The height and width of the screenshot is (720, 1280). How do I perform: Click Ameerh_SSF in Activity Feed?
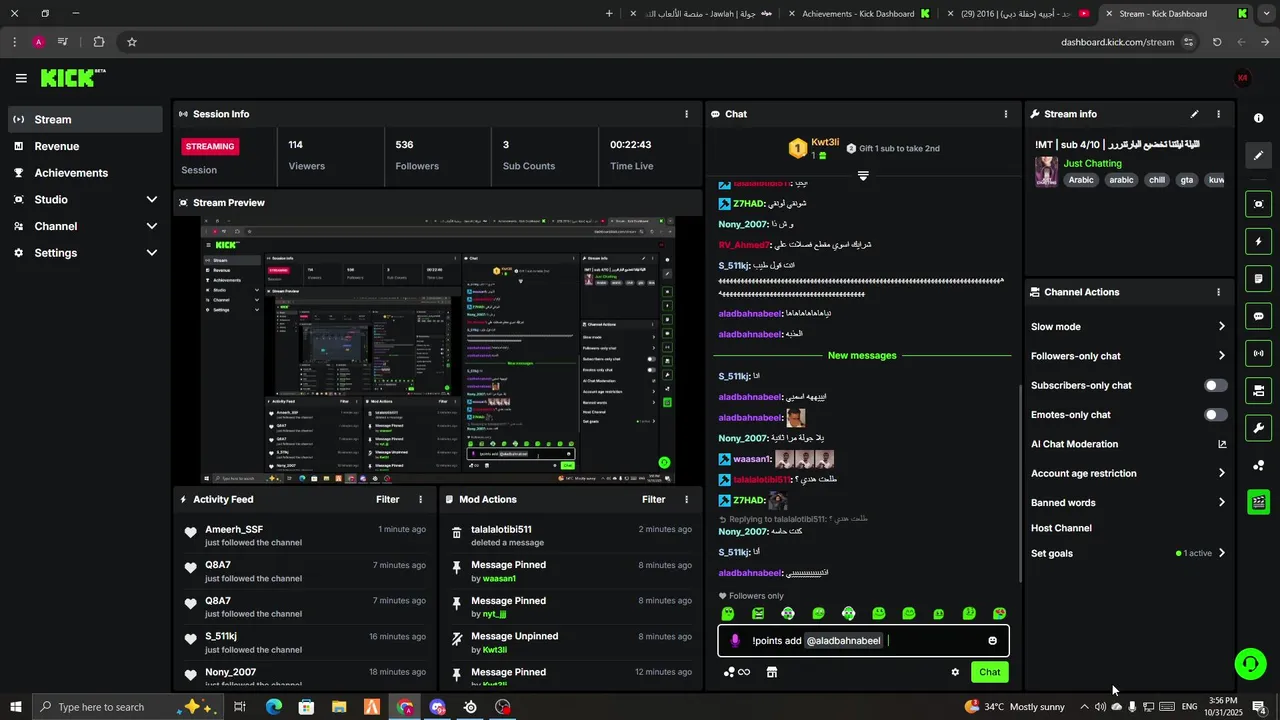tap(234, 529)
